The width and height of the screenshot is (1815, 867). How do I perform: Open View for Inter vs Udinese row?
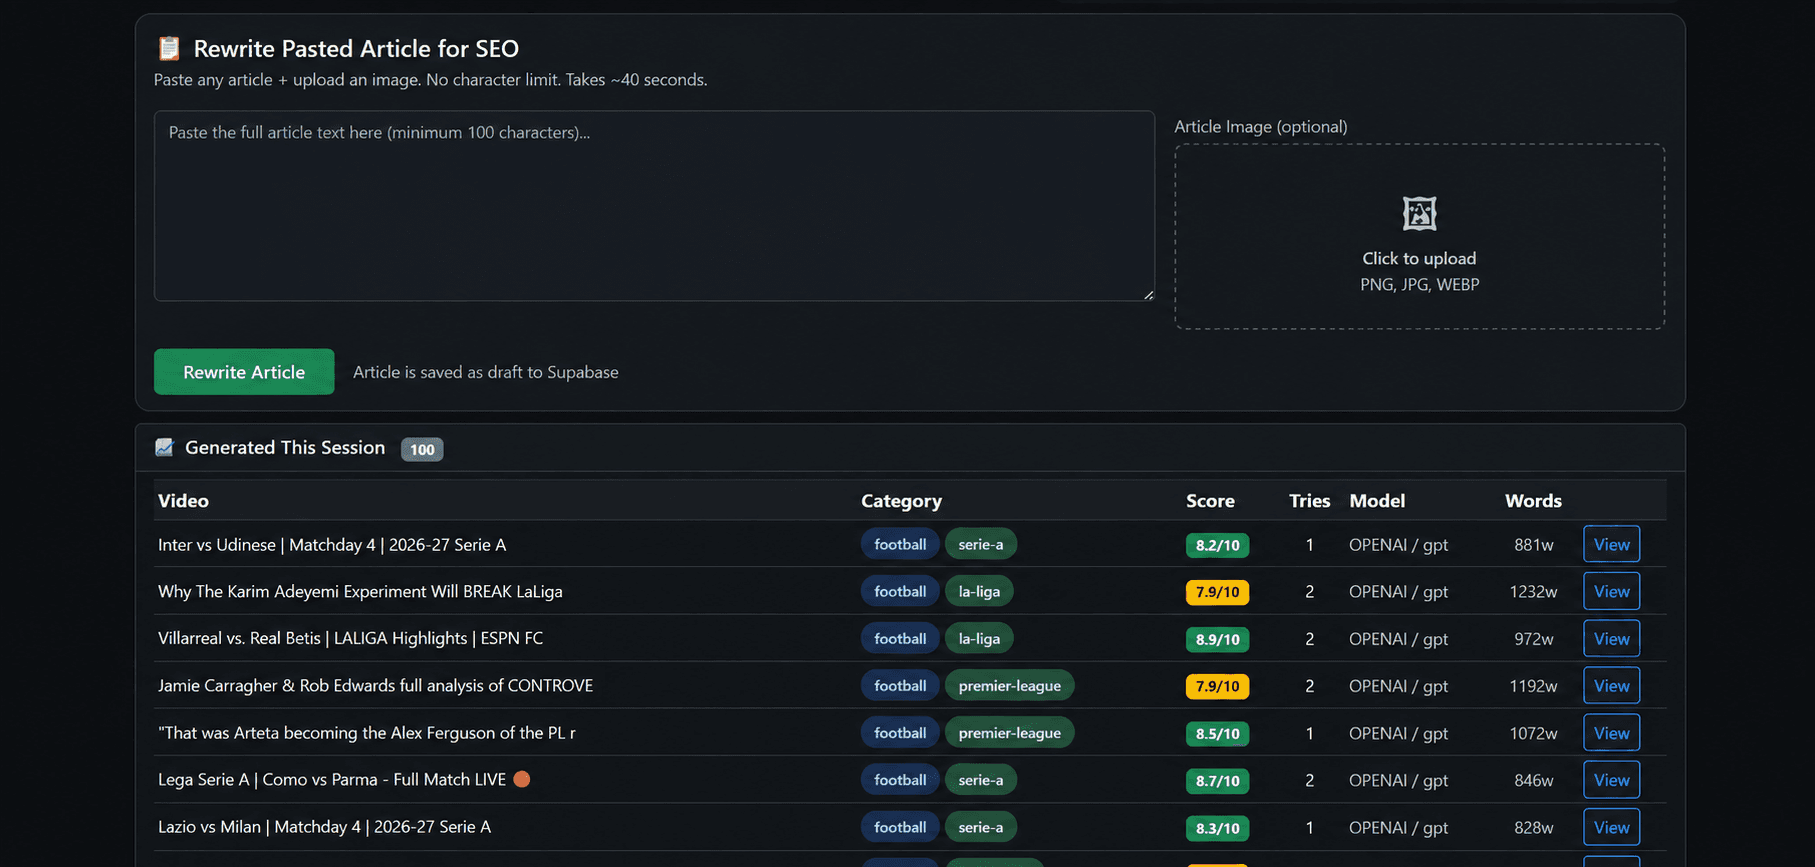tap(1611, 544)
